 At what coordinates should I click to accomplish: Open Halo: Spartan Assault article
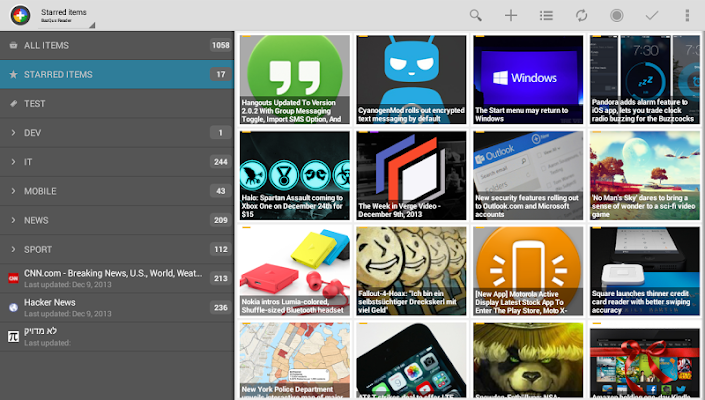coord(294,175)
